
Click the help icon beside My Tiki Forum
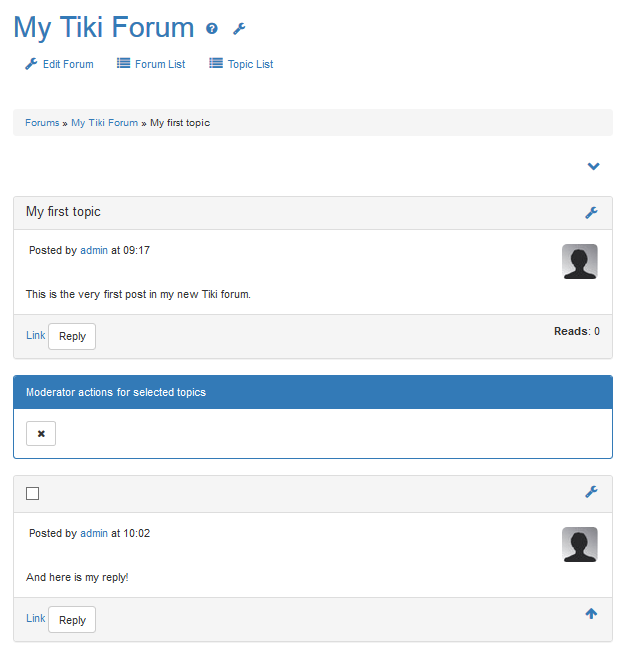click(x=212, y=29)
